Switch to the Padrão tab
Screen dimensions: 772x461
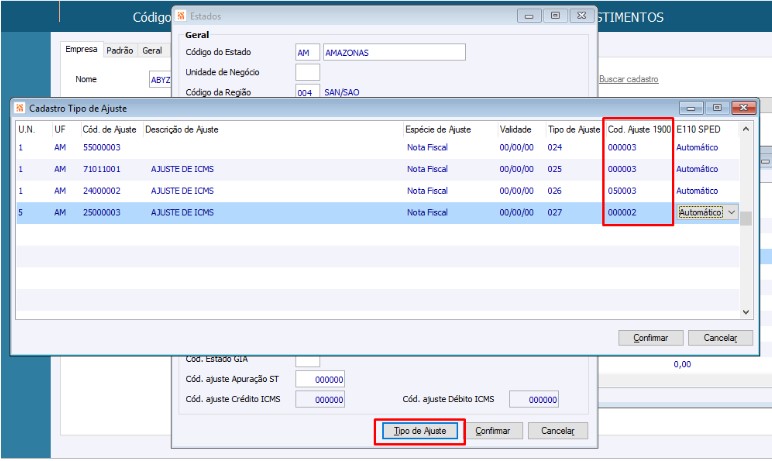[x=120, y=50]
